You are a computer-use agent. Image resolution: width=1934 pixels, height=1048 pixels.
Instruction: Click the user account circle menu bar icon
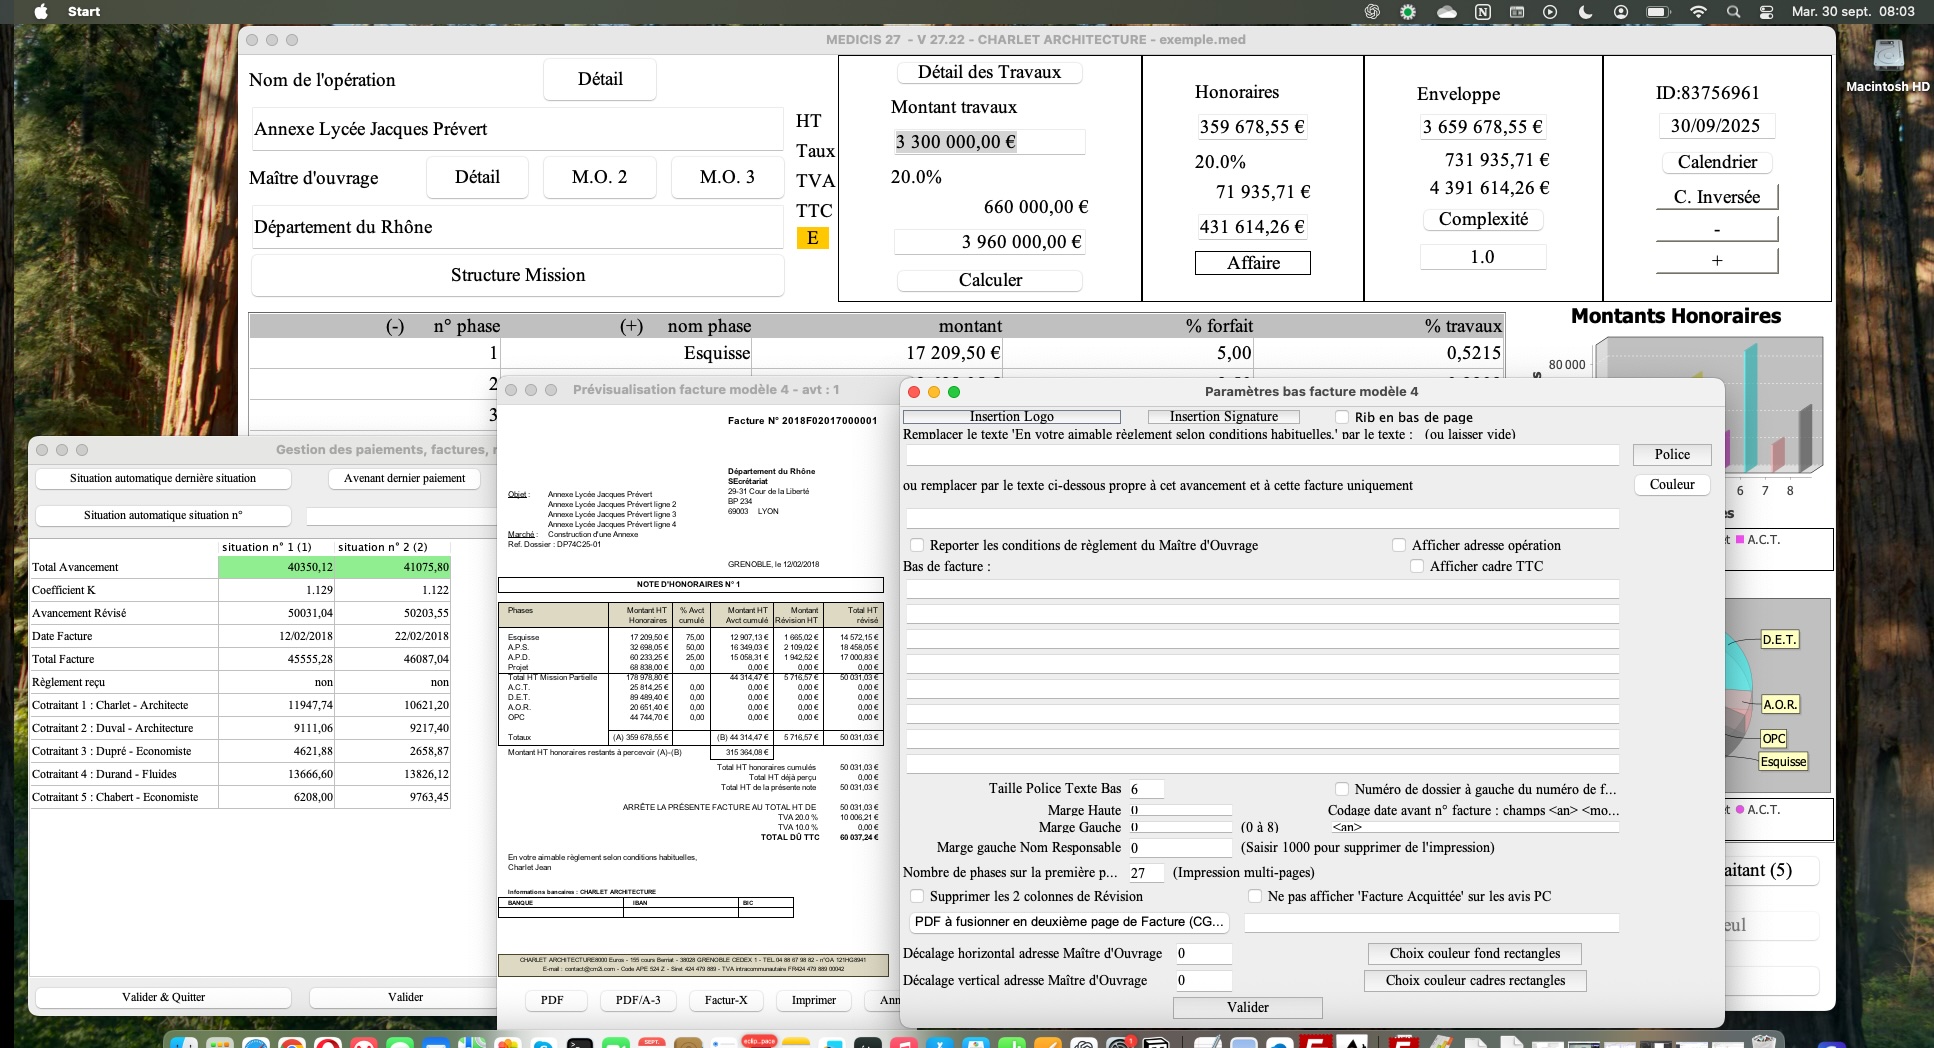pyautogui.click(x=1621, y=12)
